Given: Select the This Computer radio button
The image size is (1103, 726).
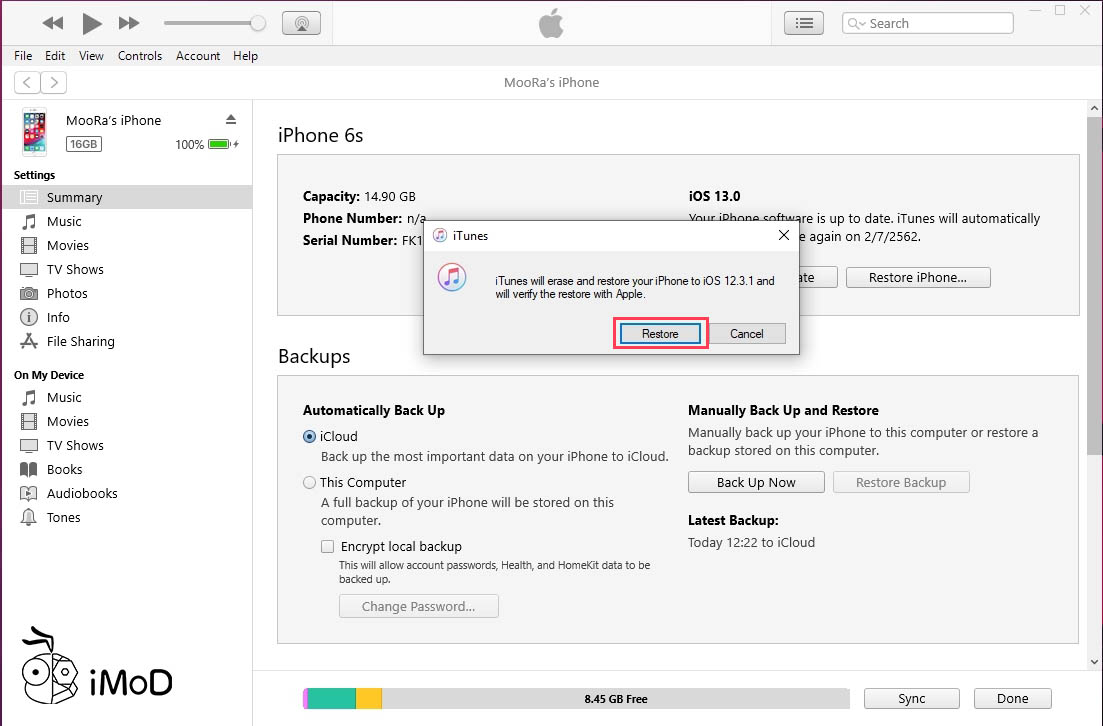Looking at the screenshot, I should tap(309, 483).
